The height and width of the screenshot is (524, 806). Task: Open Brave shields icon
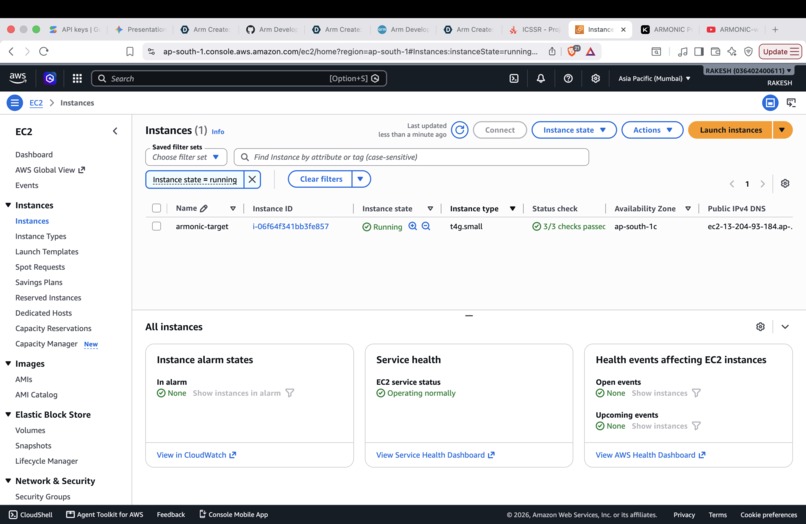click(573, 51)
